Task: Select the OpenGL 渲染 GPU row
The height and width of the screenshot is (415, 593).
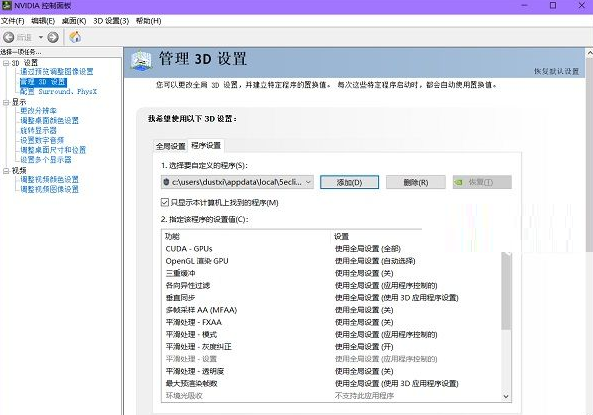Action: [x=331, y=261]
